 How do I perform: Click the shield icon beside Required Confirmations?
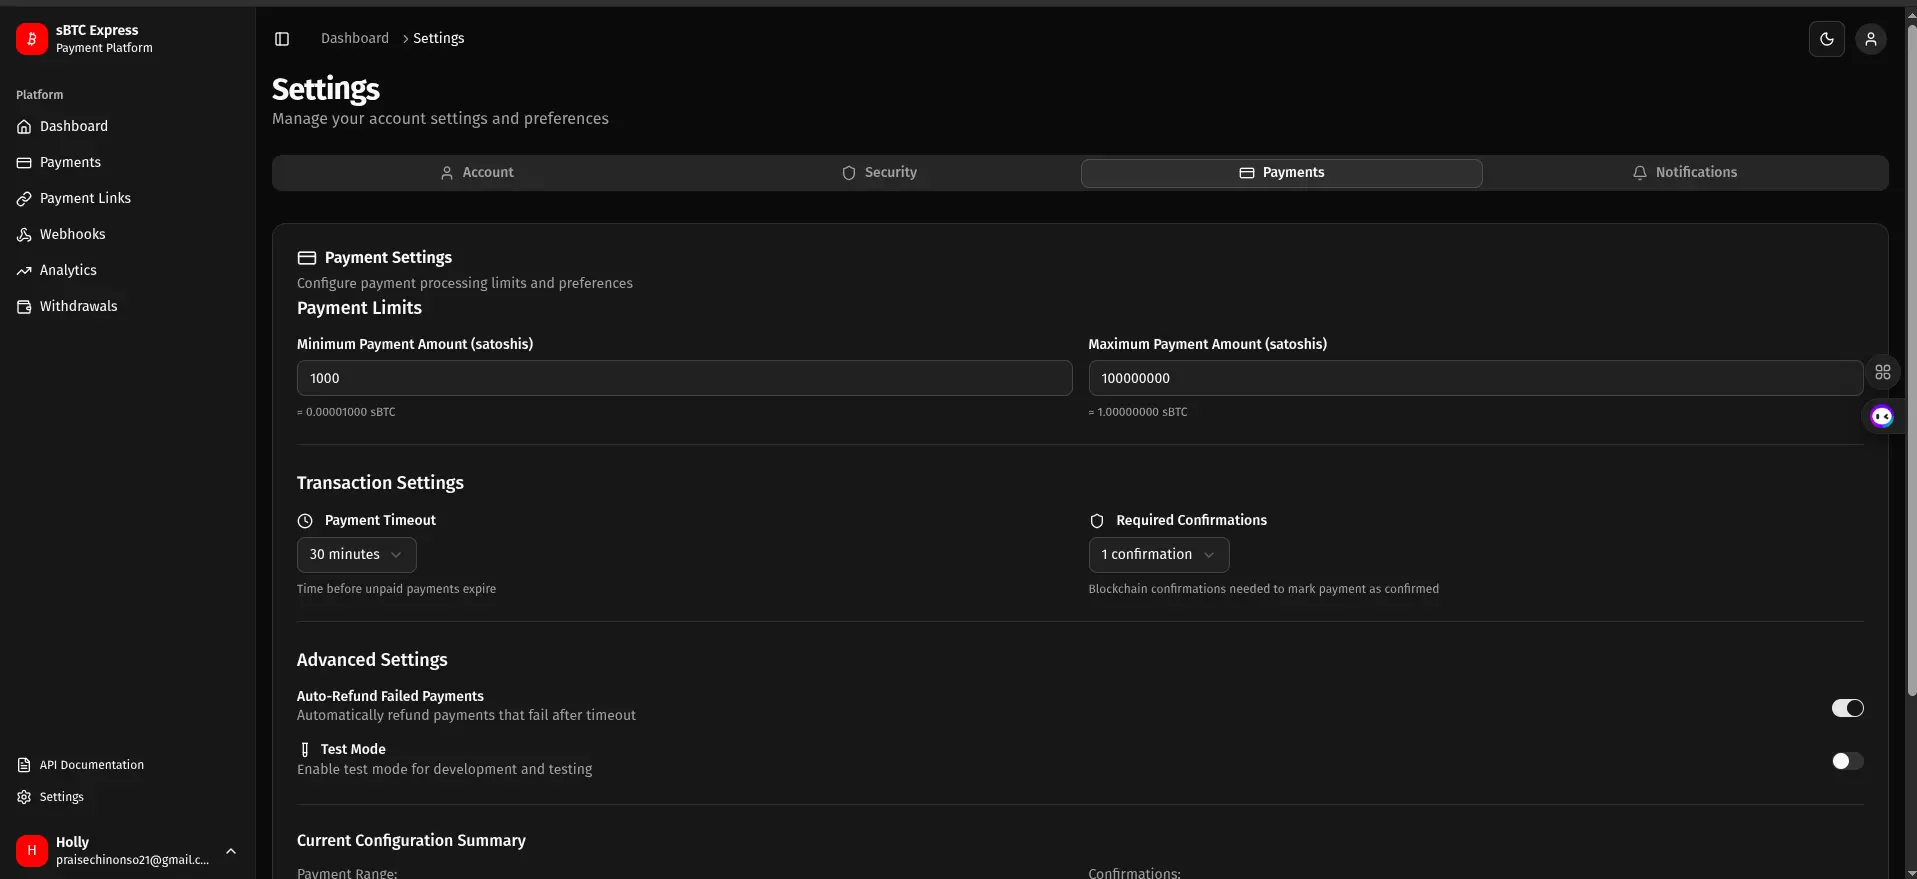(x=1097, y=521)
